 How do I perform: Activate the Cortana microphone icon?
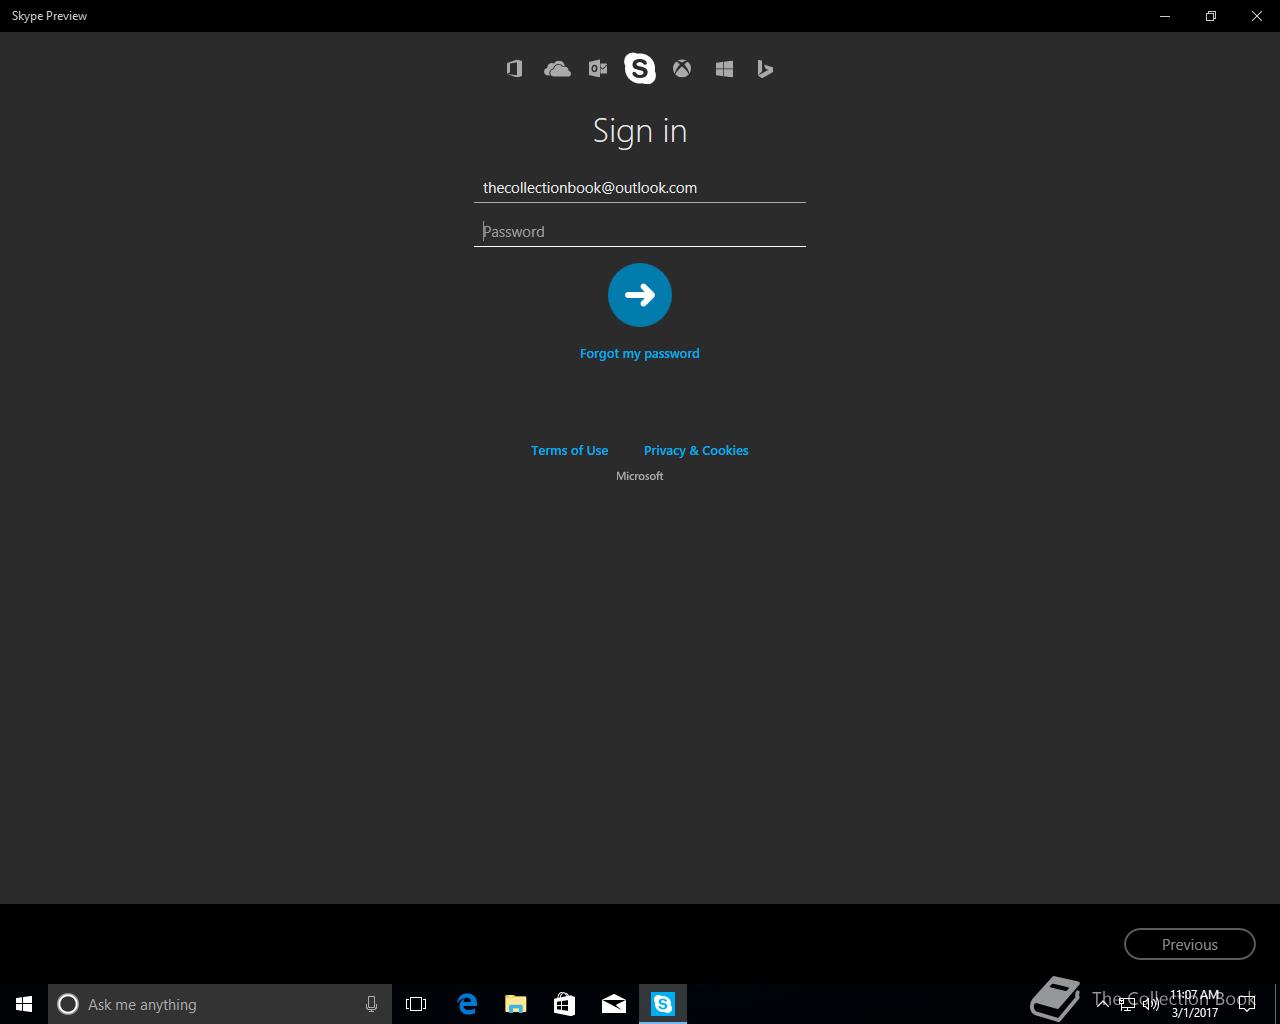(x=371, y=1004)
